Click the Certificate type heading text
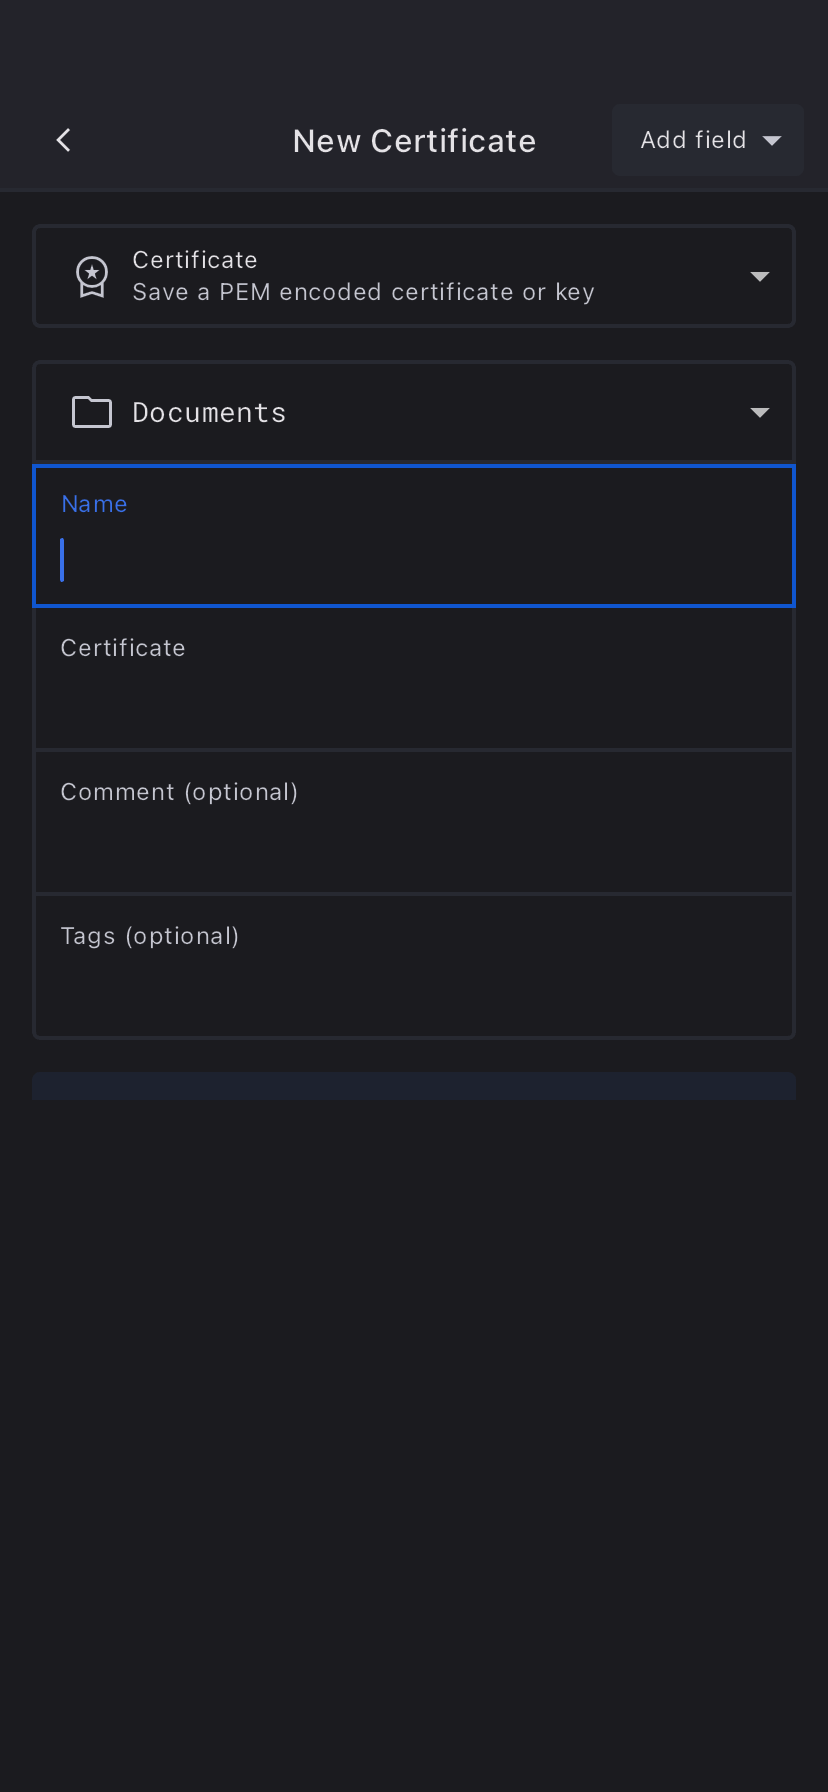The width and height of the screenshot is (828, 1792). coord(195,260)
